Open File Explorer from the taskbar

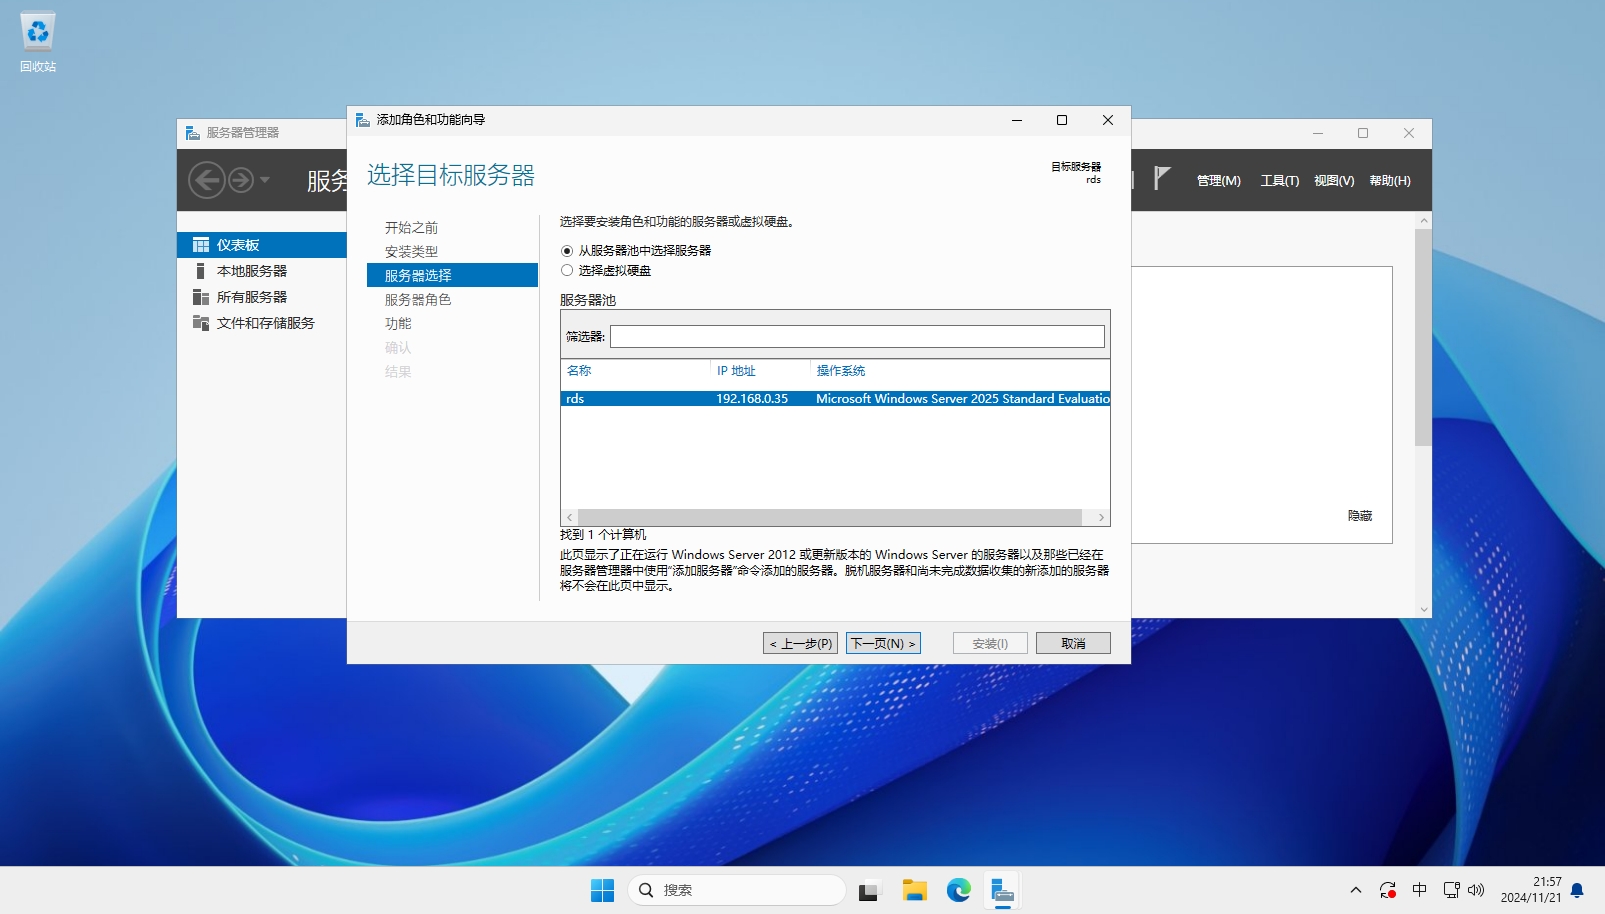point(914,890)
